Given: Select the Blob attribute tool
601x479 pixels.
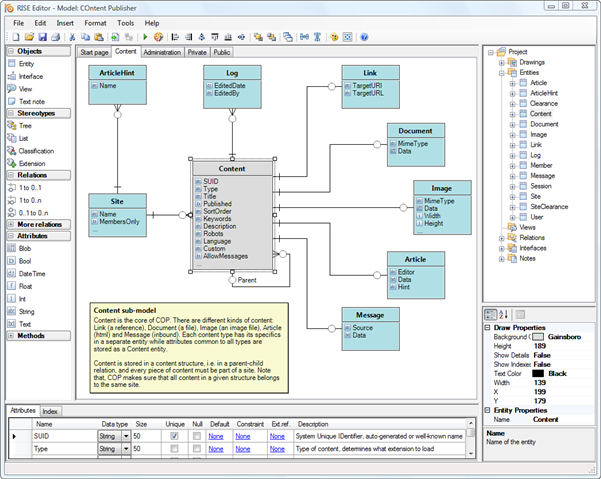Looking at the screenshot, I should [x=25, y=248].
